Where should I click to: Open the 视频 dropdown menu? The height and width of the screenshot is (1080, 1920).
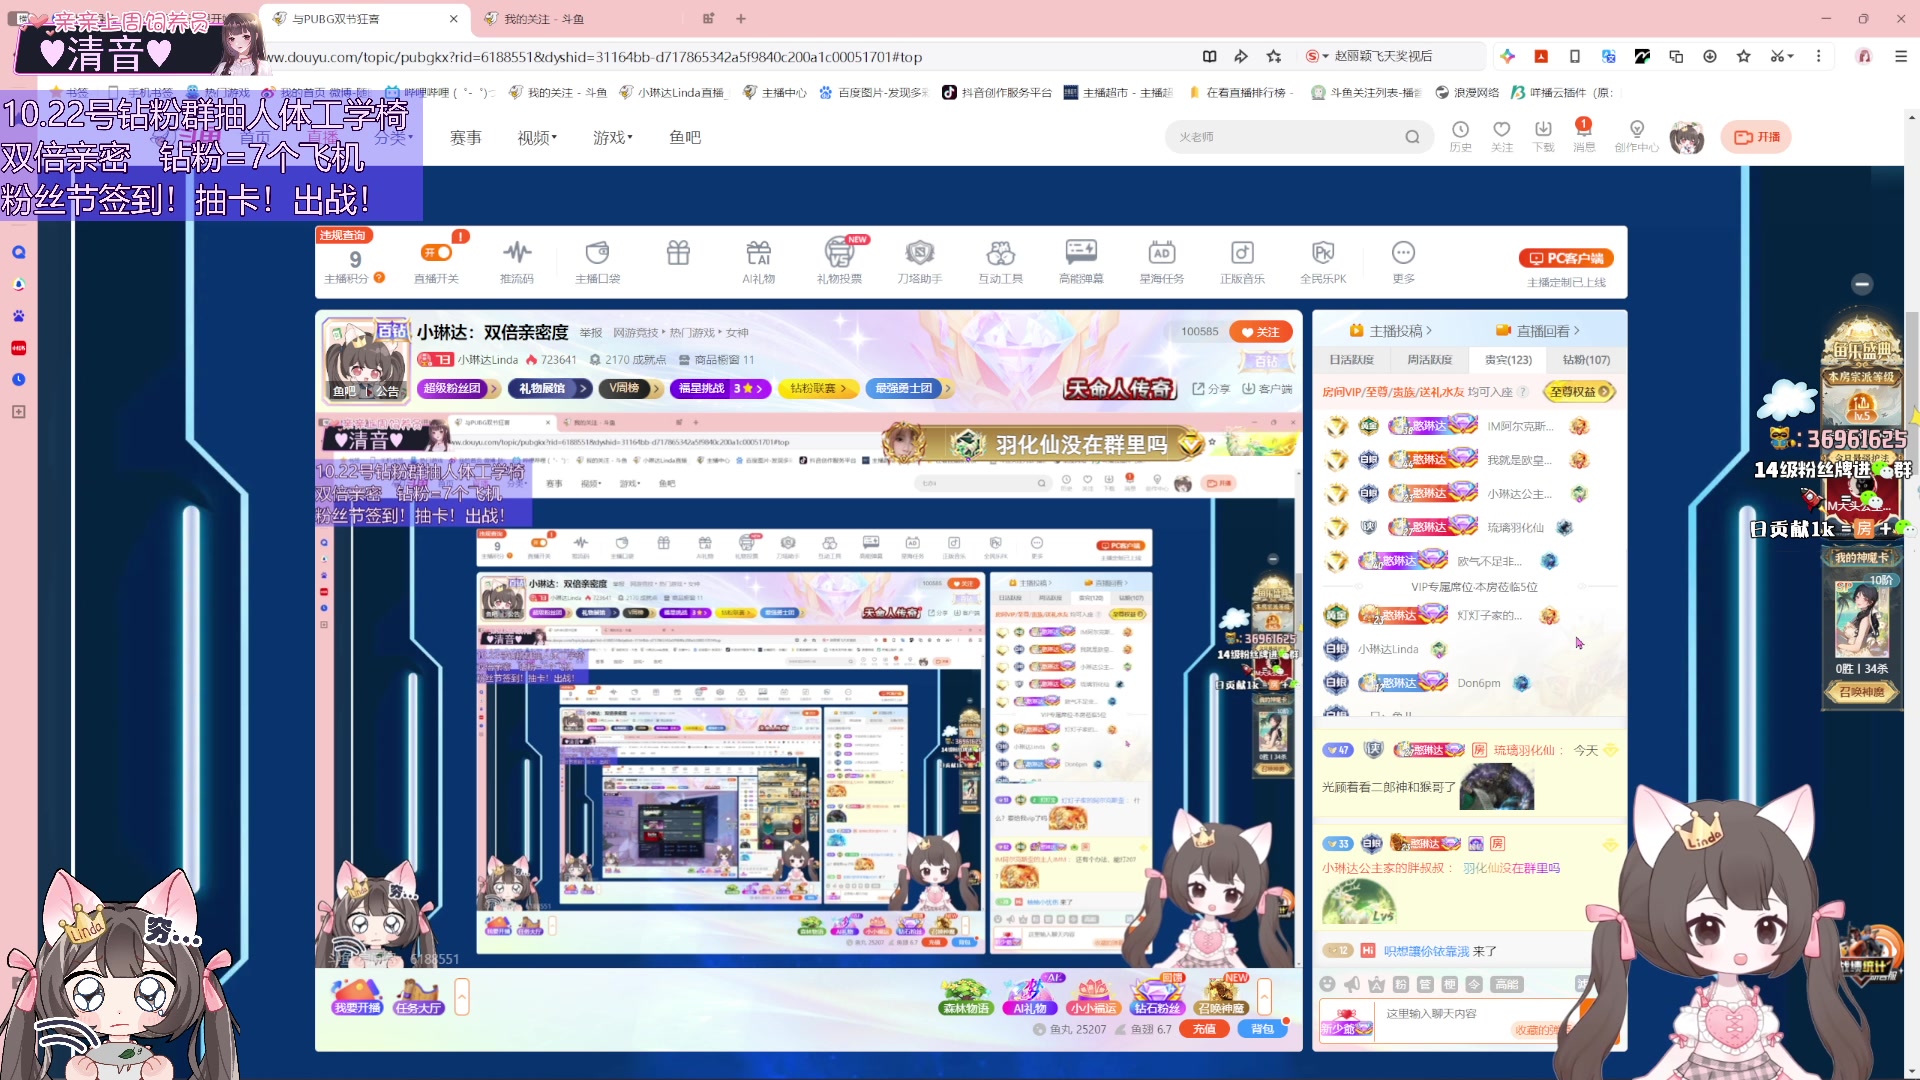click(x=537, y=138)
